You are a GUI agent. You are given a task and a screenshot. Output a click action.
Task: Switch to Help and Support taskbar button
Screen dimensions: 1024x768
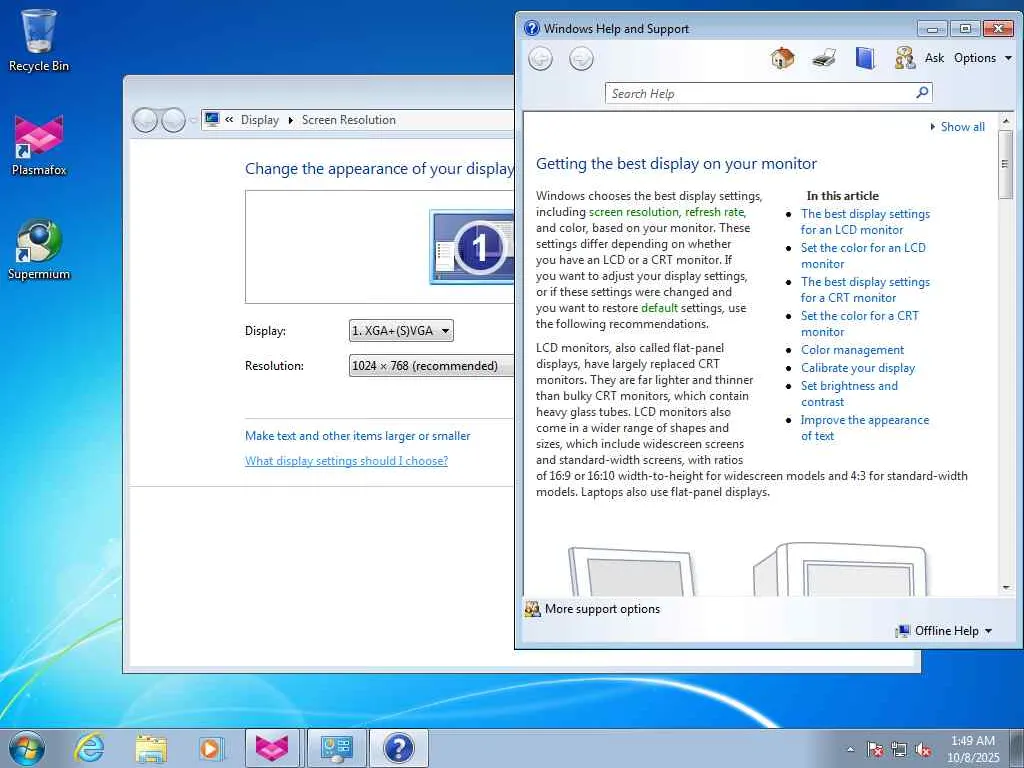[x=399, y=748]
